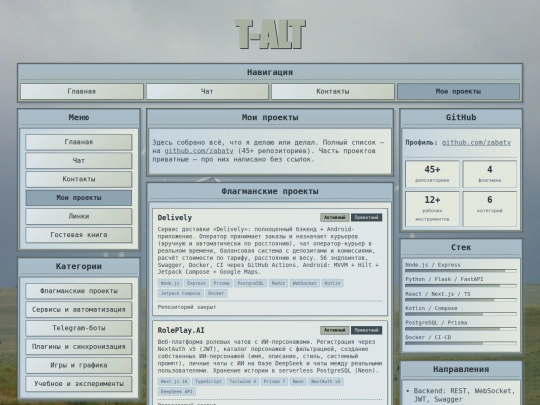Click the Node.js tag on Delively

[170, 283]
